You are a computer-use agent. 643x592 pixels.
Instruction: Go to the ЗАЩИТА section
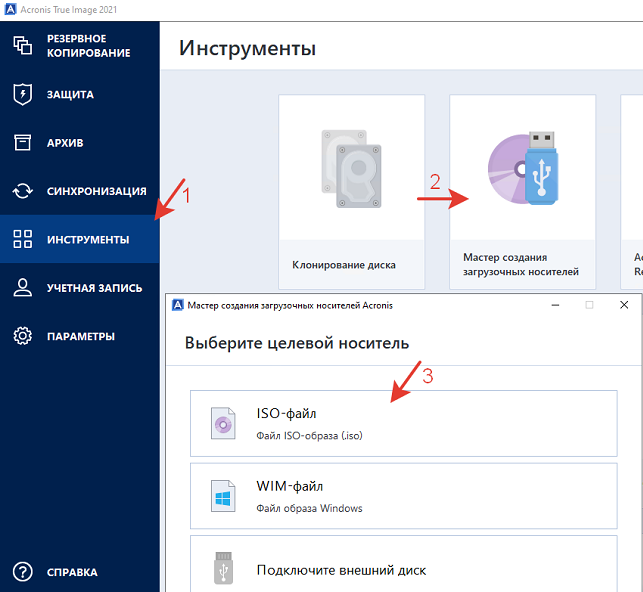point(80,94)
